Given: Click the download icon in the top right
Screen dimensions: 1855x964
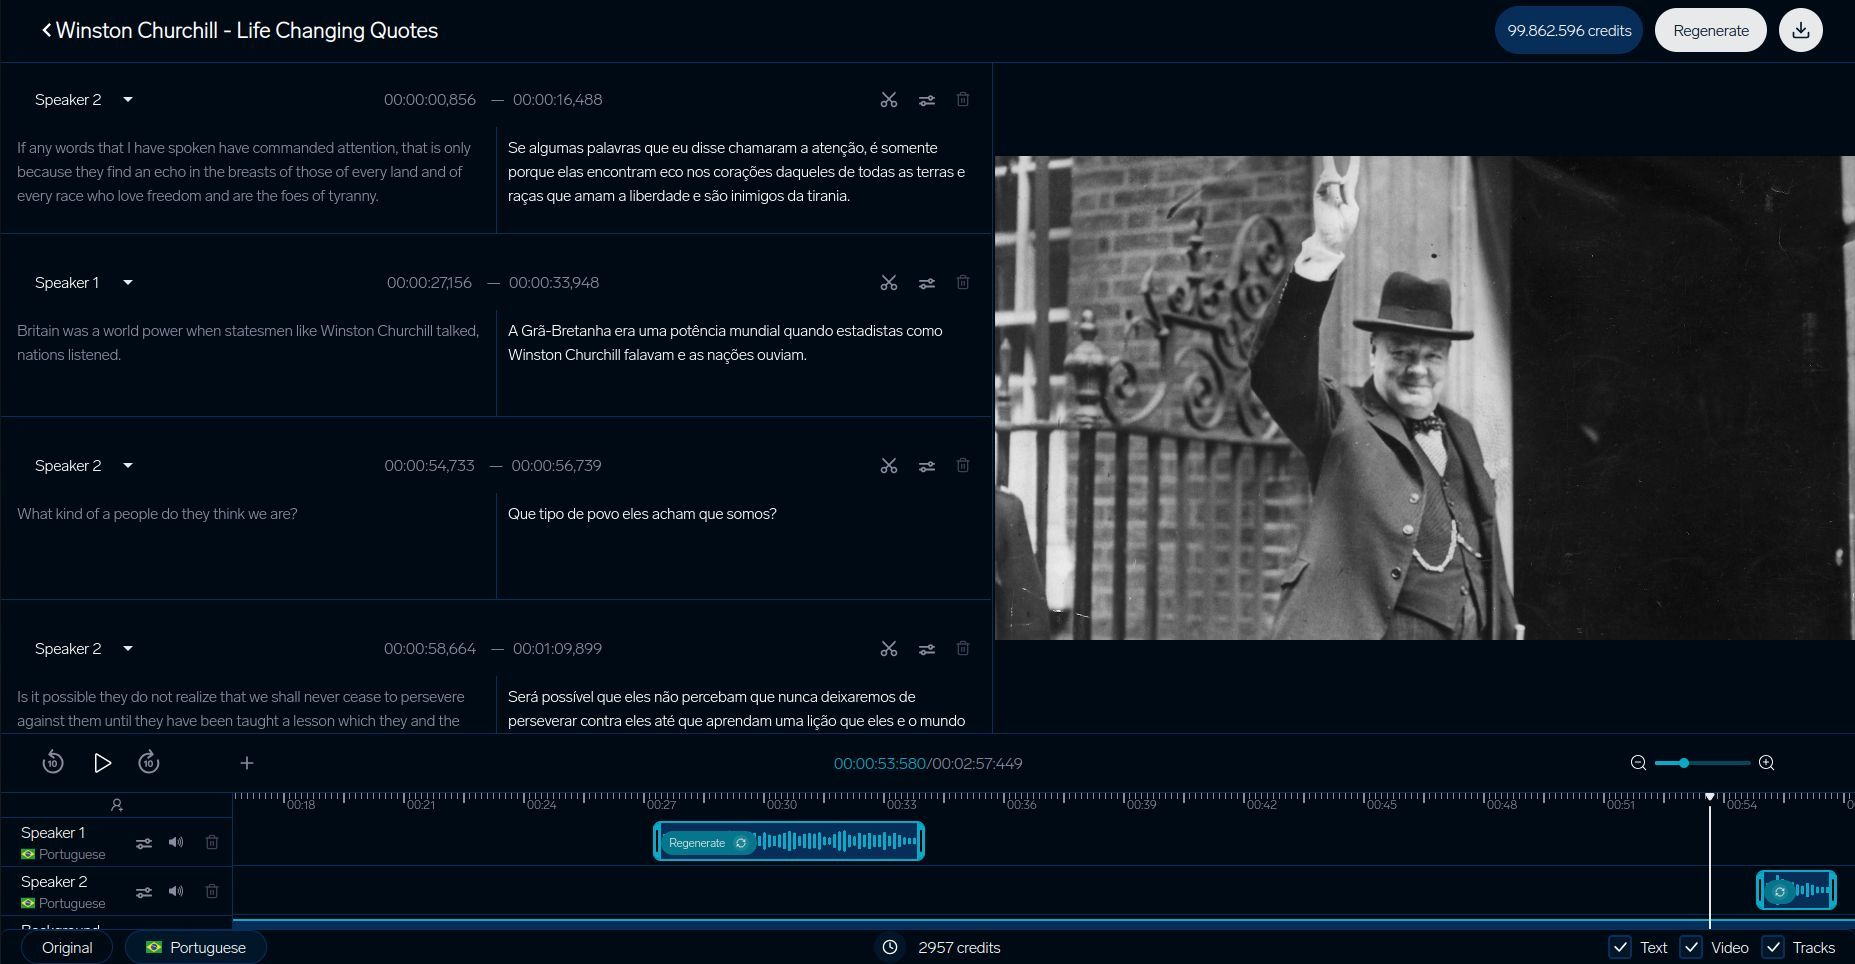Looking at the screenshot, I should (1800, 30).
